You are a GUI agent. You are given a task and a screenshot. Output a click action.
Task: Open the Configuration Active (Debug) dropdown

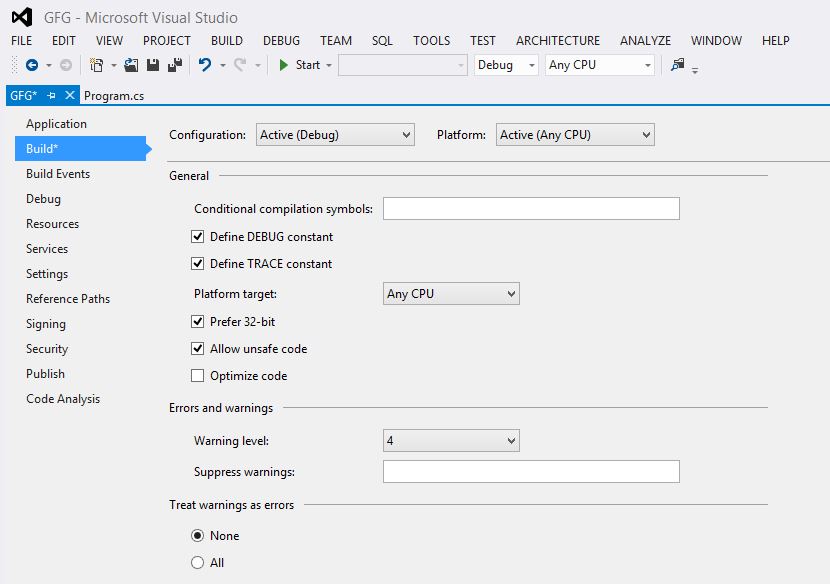click(x=335, y=135)
